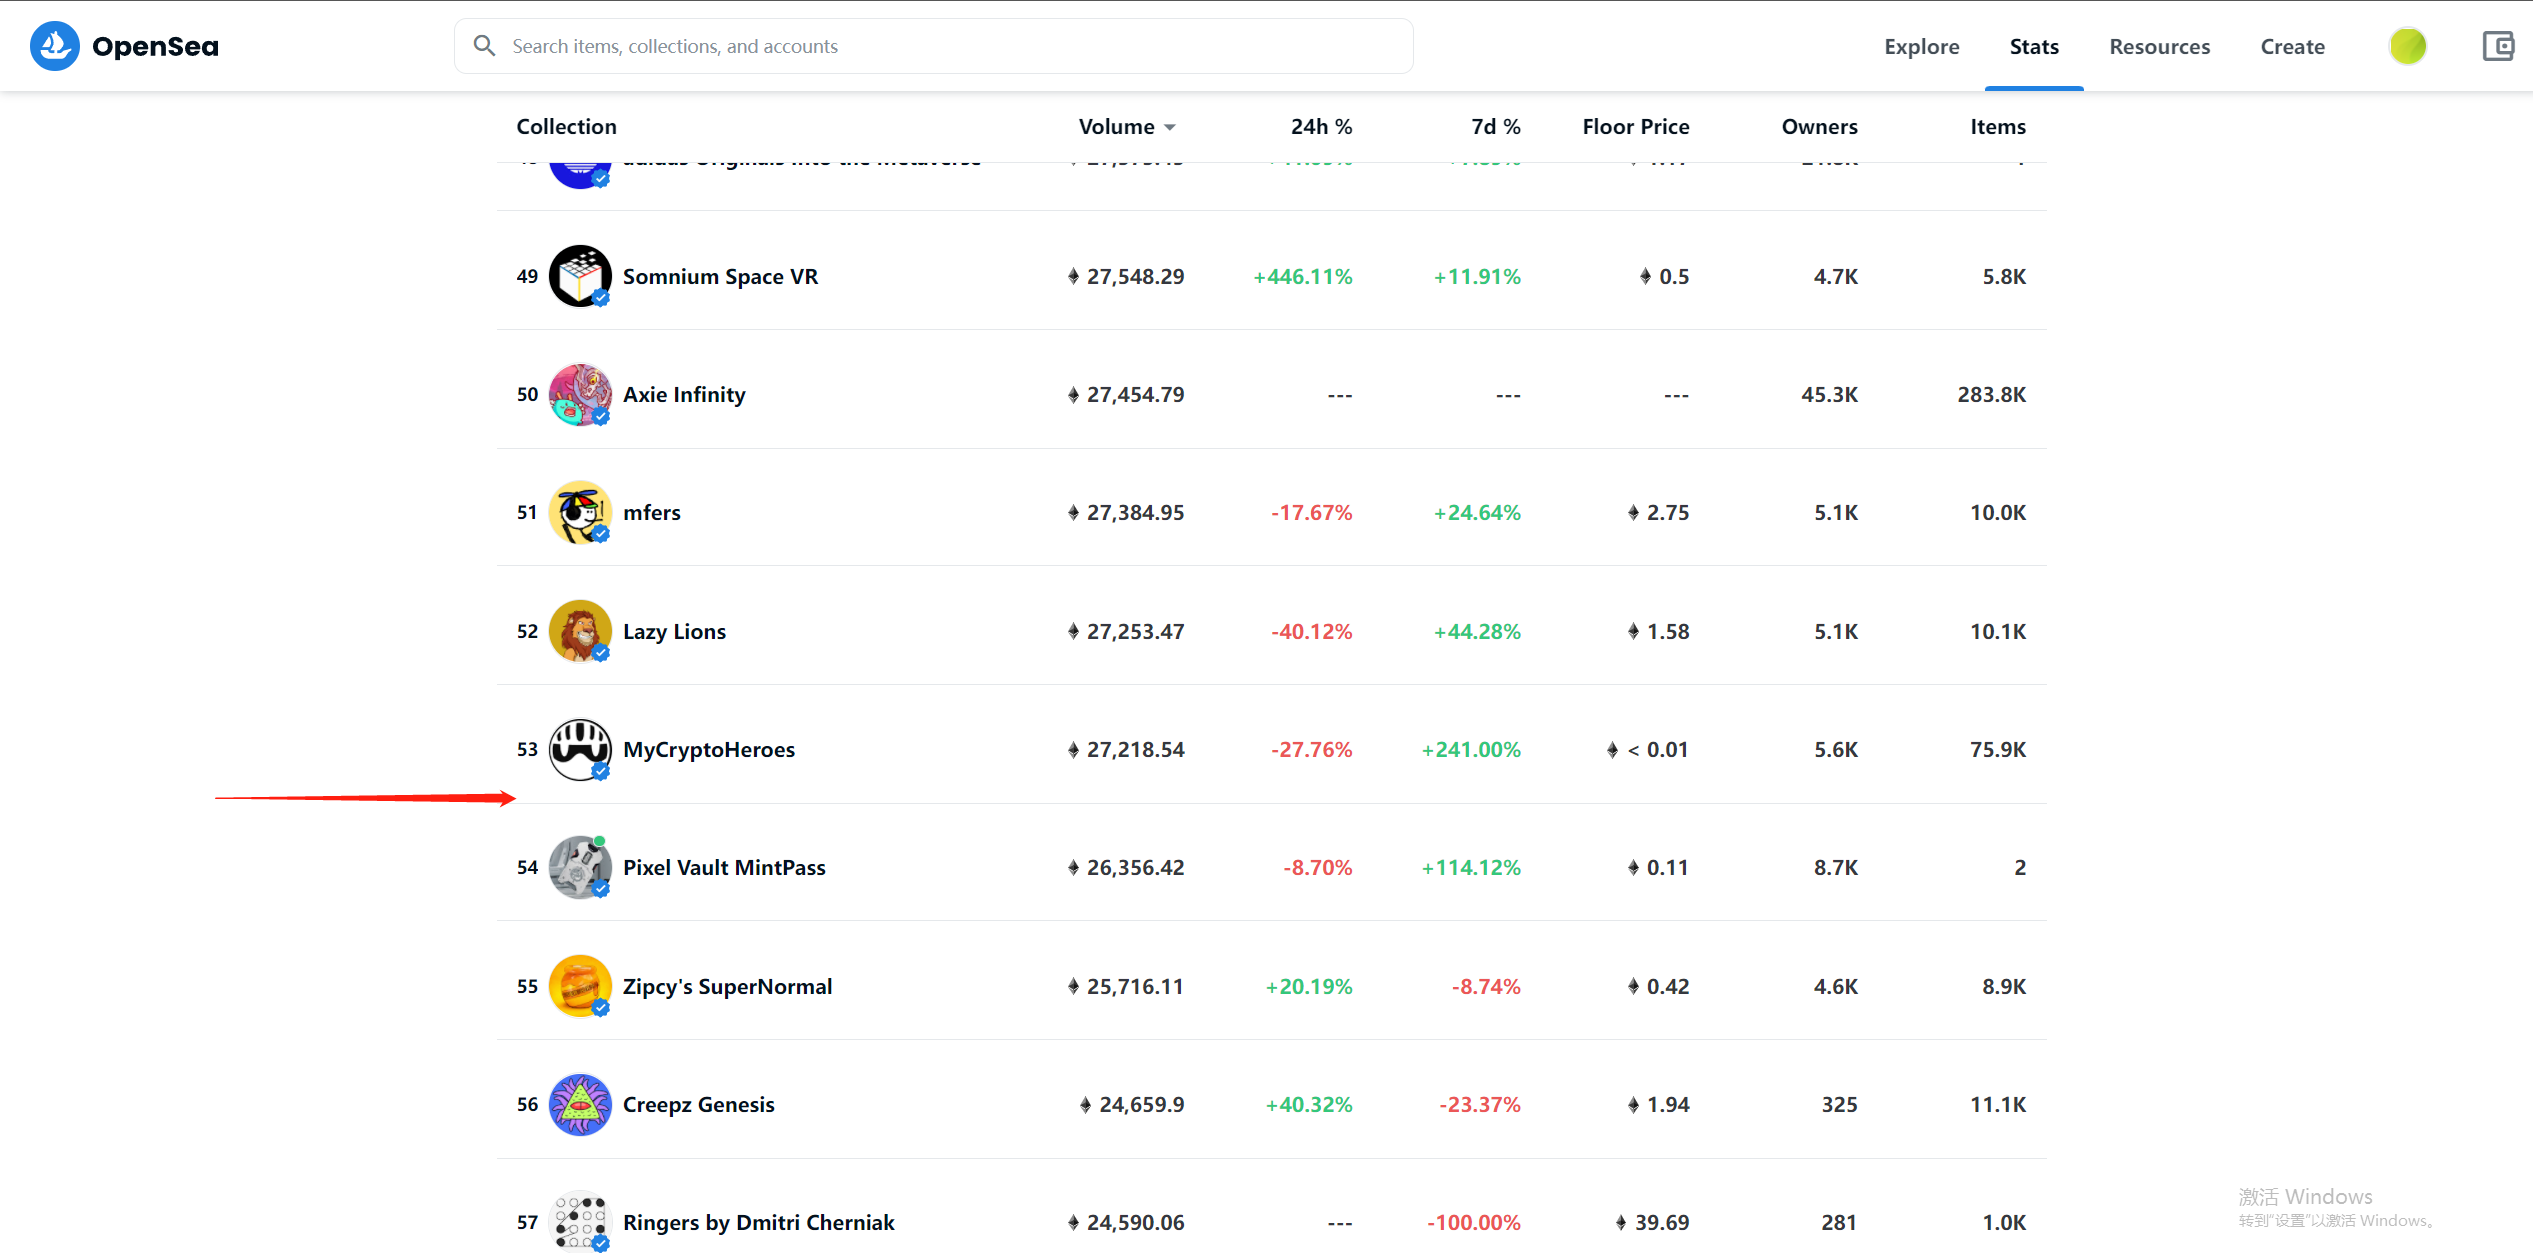This screenshot has width=2533, height=1253.
Task: Click Pixel Vault 7d change +114.12%
Action: pyautogui.click(x=1471, y=867)
